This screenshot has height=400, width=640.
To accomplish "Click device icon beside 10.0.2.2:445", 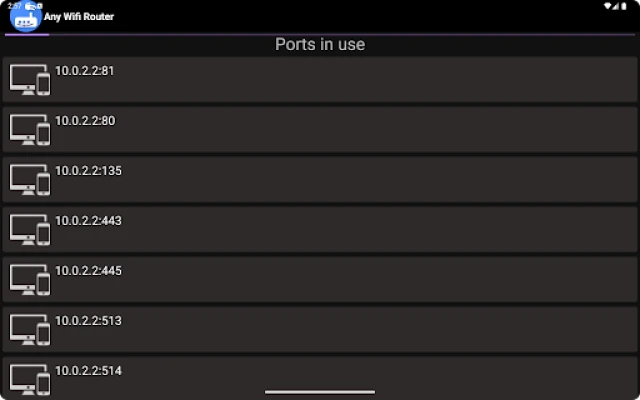I will click(x=30, y=280).
